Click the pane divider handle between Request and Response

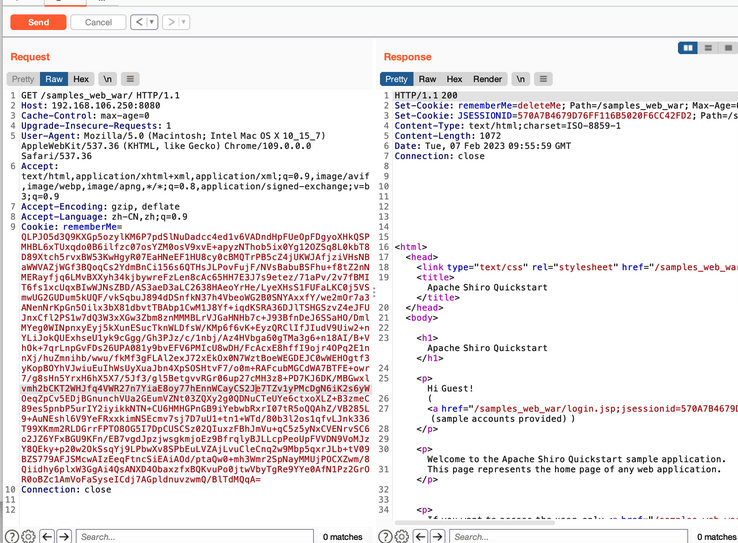pos(374,293)
